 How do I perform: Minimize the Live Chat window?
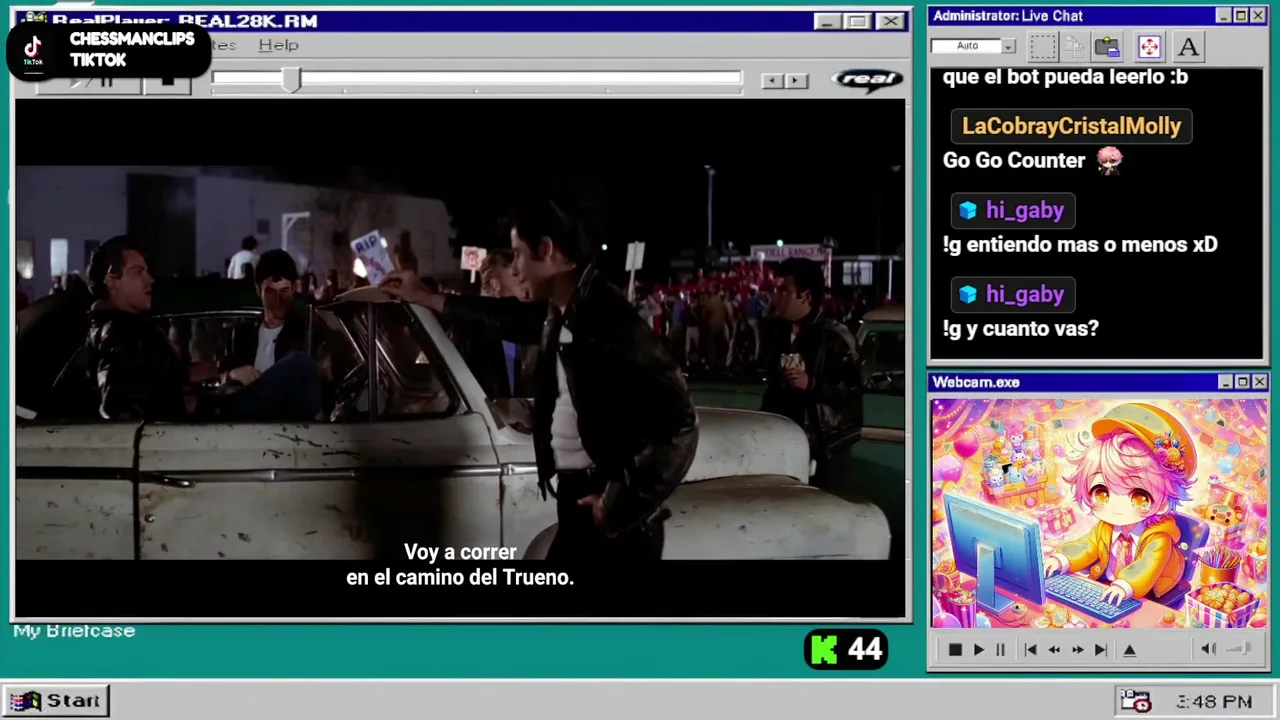[1224, 16]
